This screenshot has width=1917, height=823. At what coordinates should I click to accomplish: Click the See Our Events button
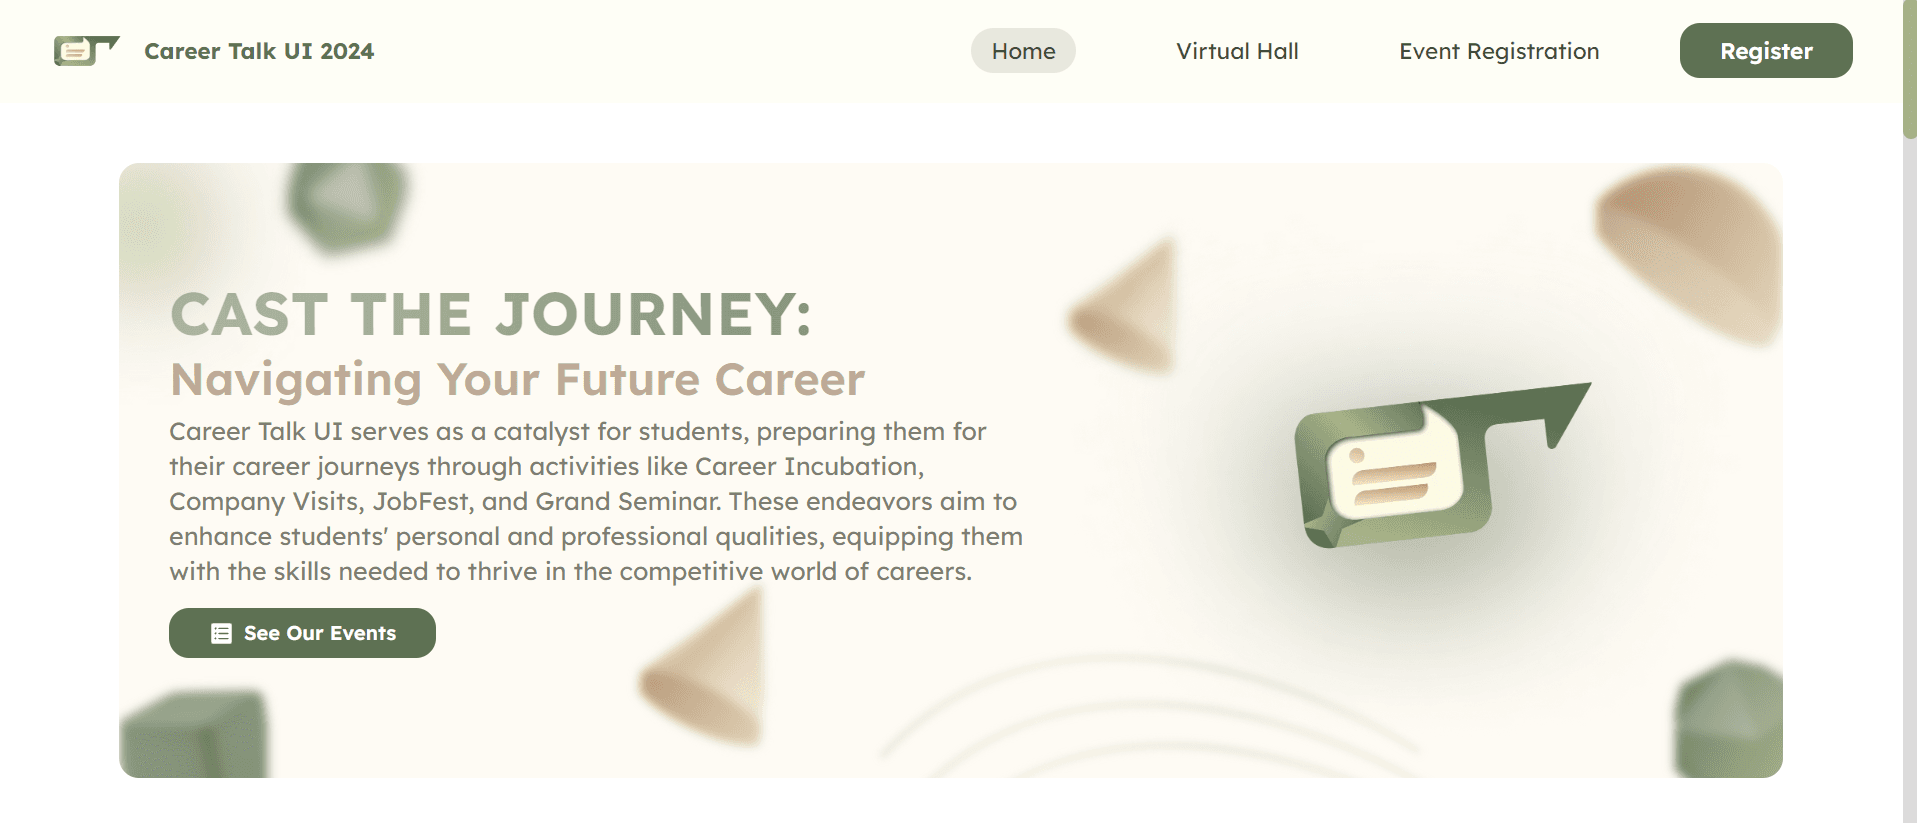302,633
